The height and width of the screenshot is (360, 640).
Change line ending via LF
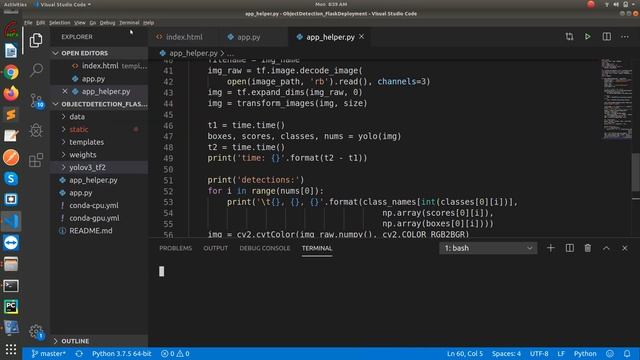coord(561,353)
